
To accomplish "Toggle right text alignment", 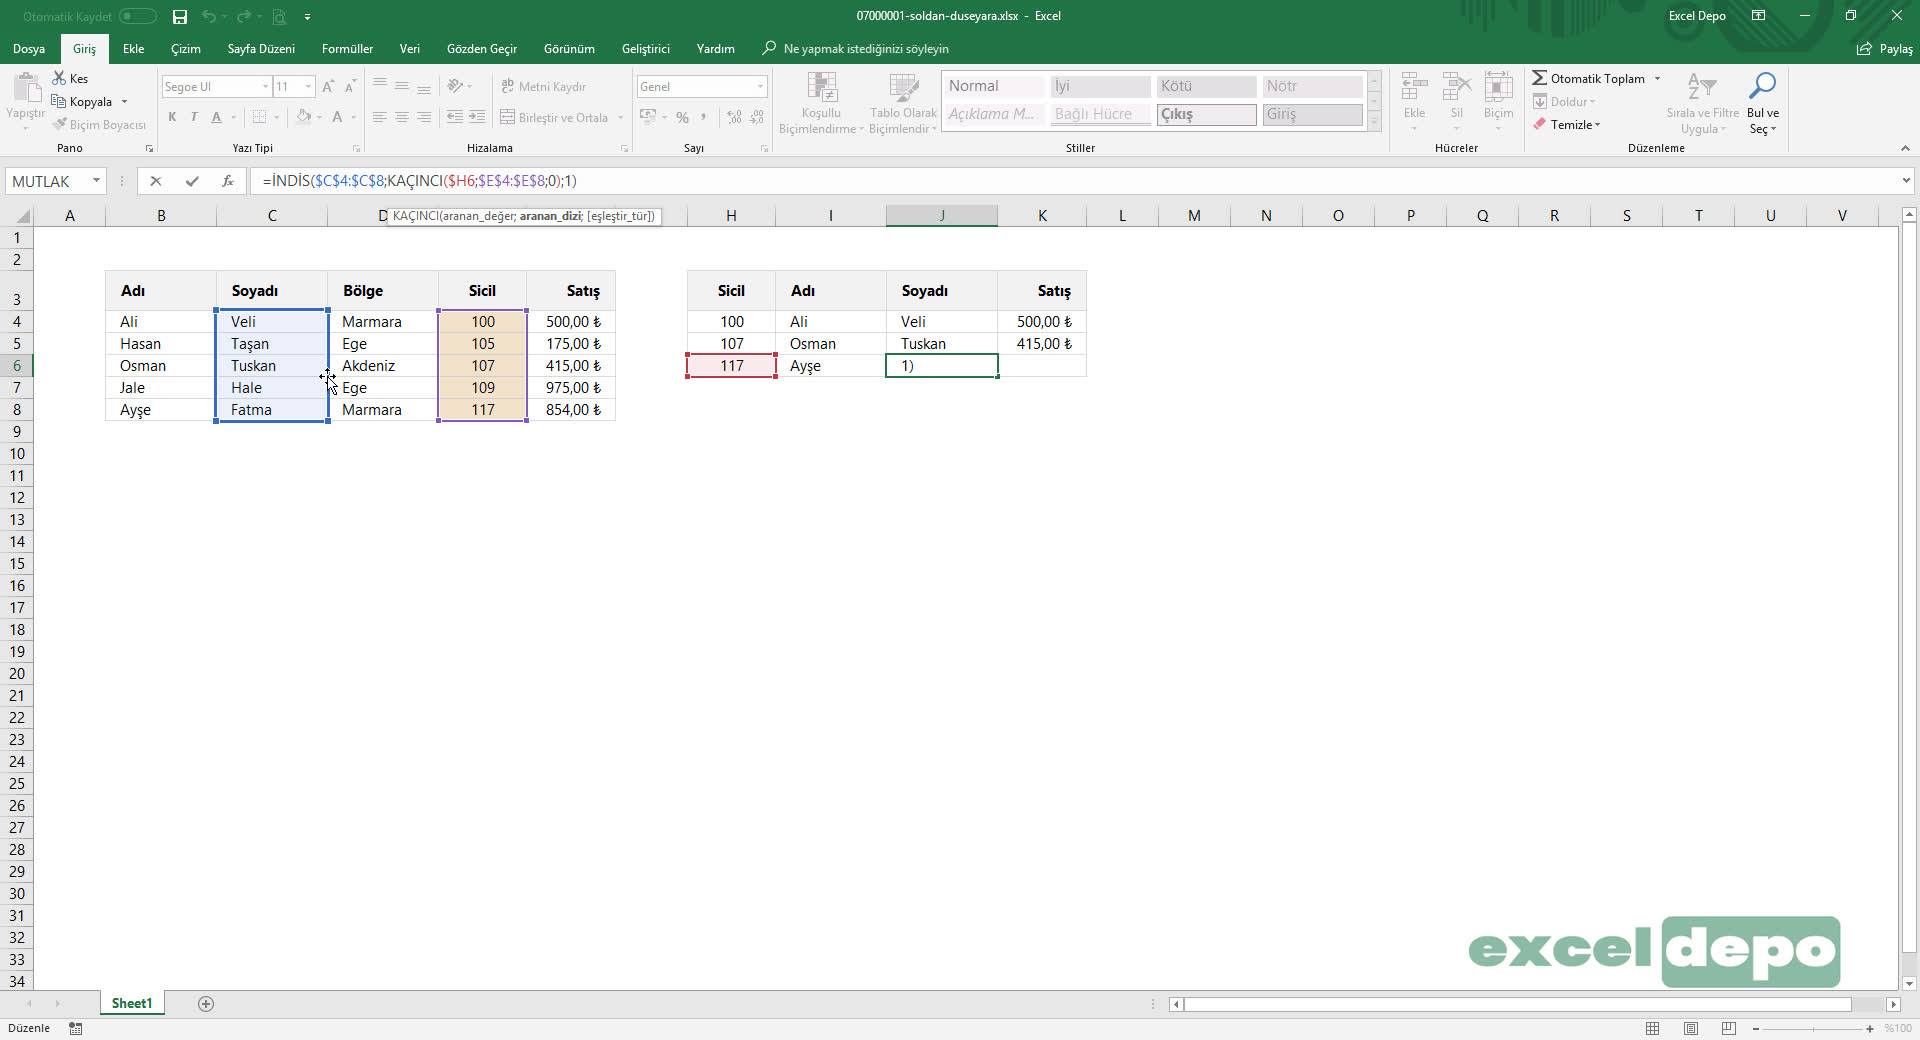I will (x=424, y=117).
